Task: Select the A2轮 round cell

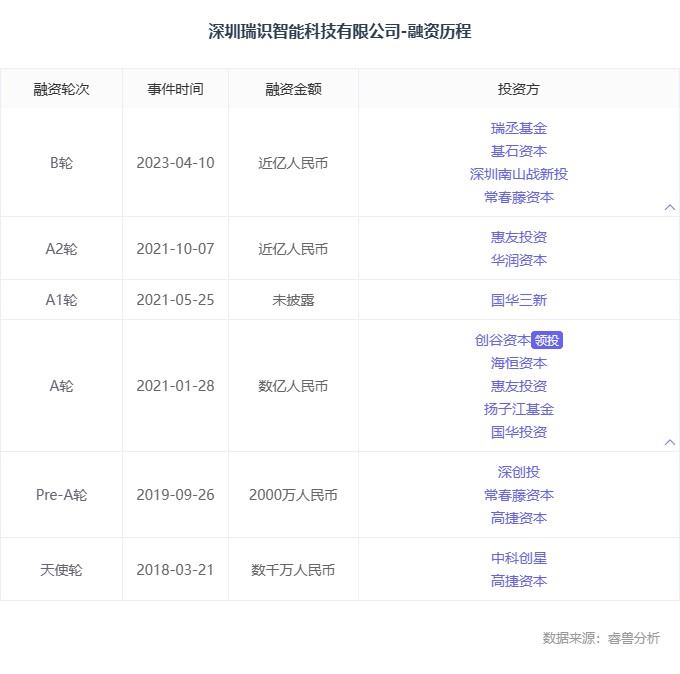Action: (62, 249)
